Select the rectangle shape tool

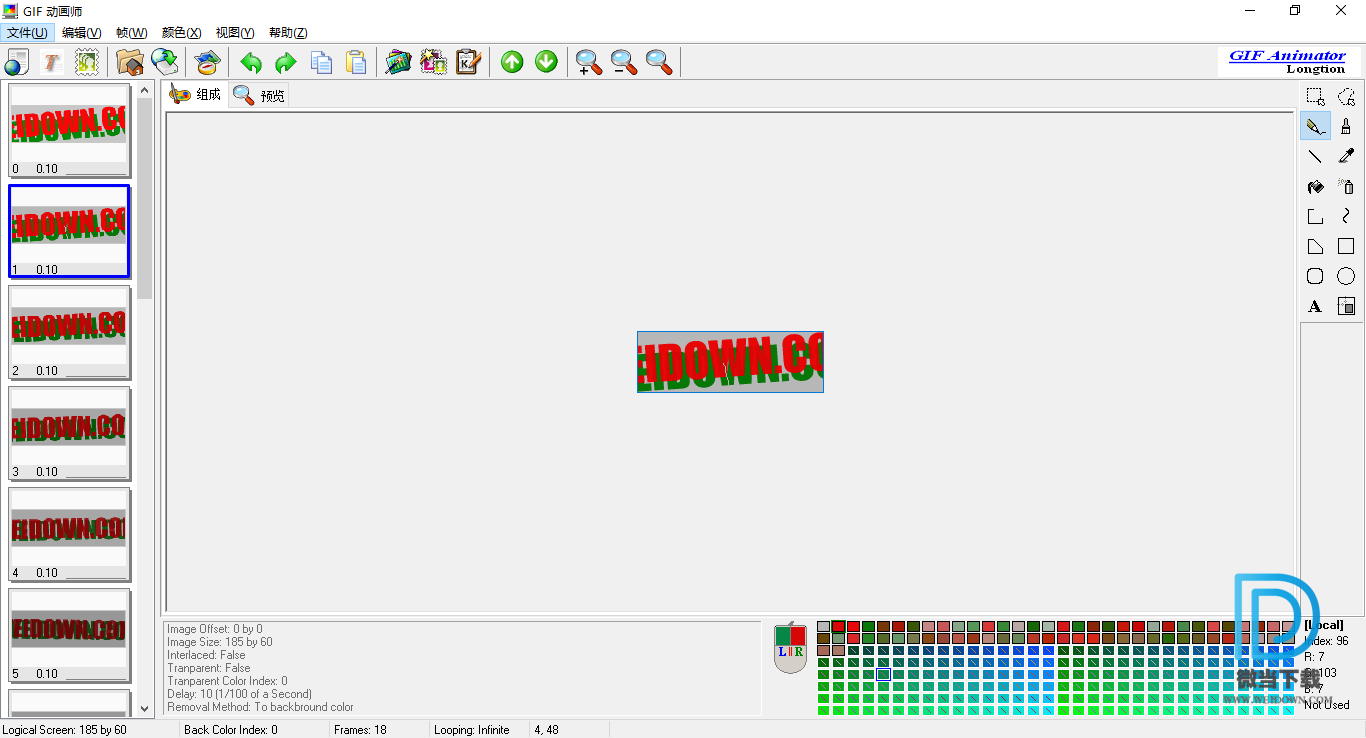[x=1346, y=246]
